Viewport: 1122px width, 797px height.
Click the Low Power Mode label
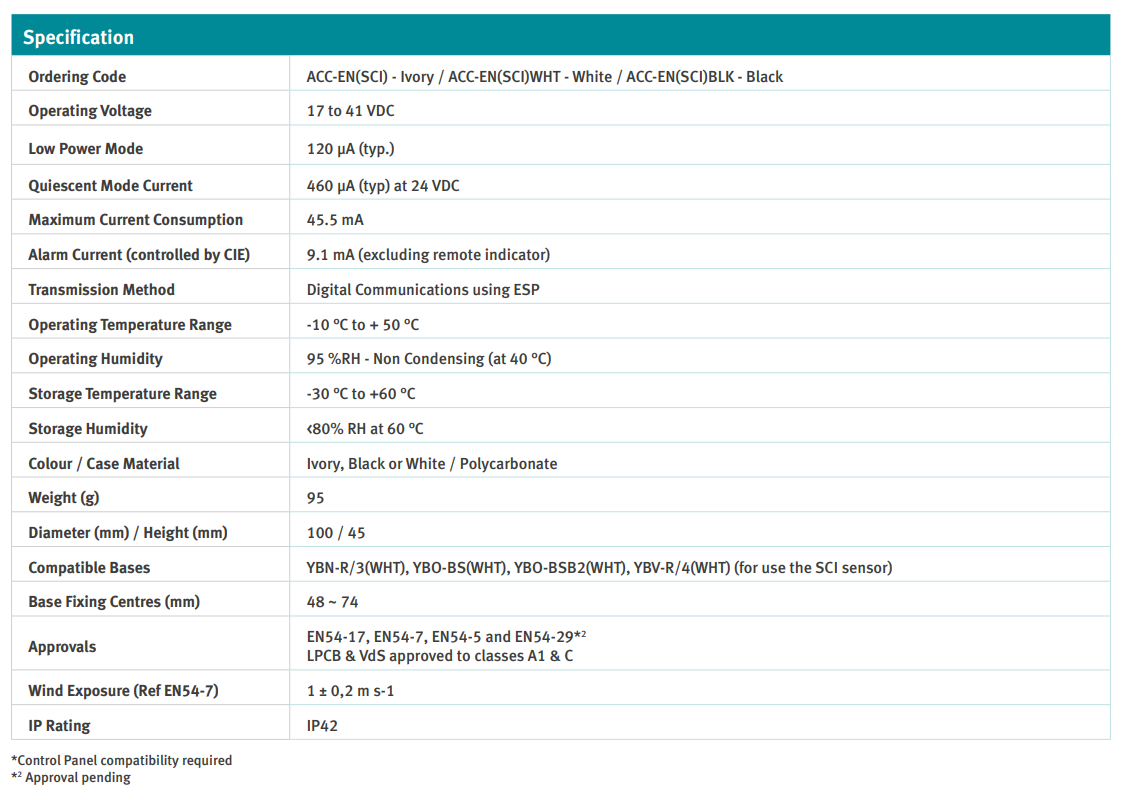tap(86, 149)
